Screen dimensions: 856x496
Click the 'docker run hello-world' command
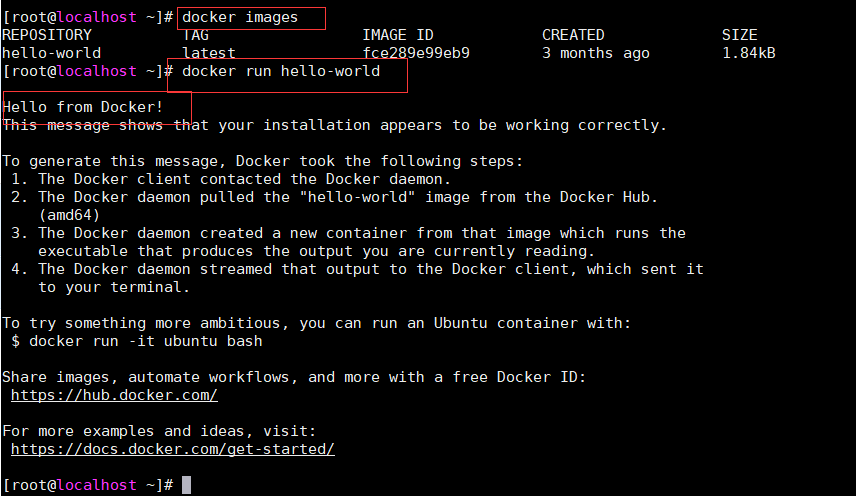pyautogui.click(x=281, y=71)
